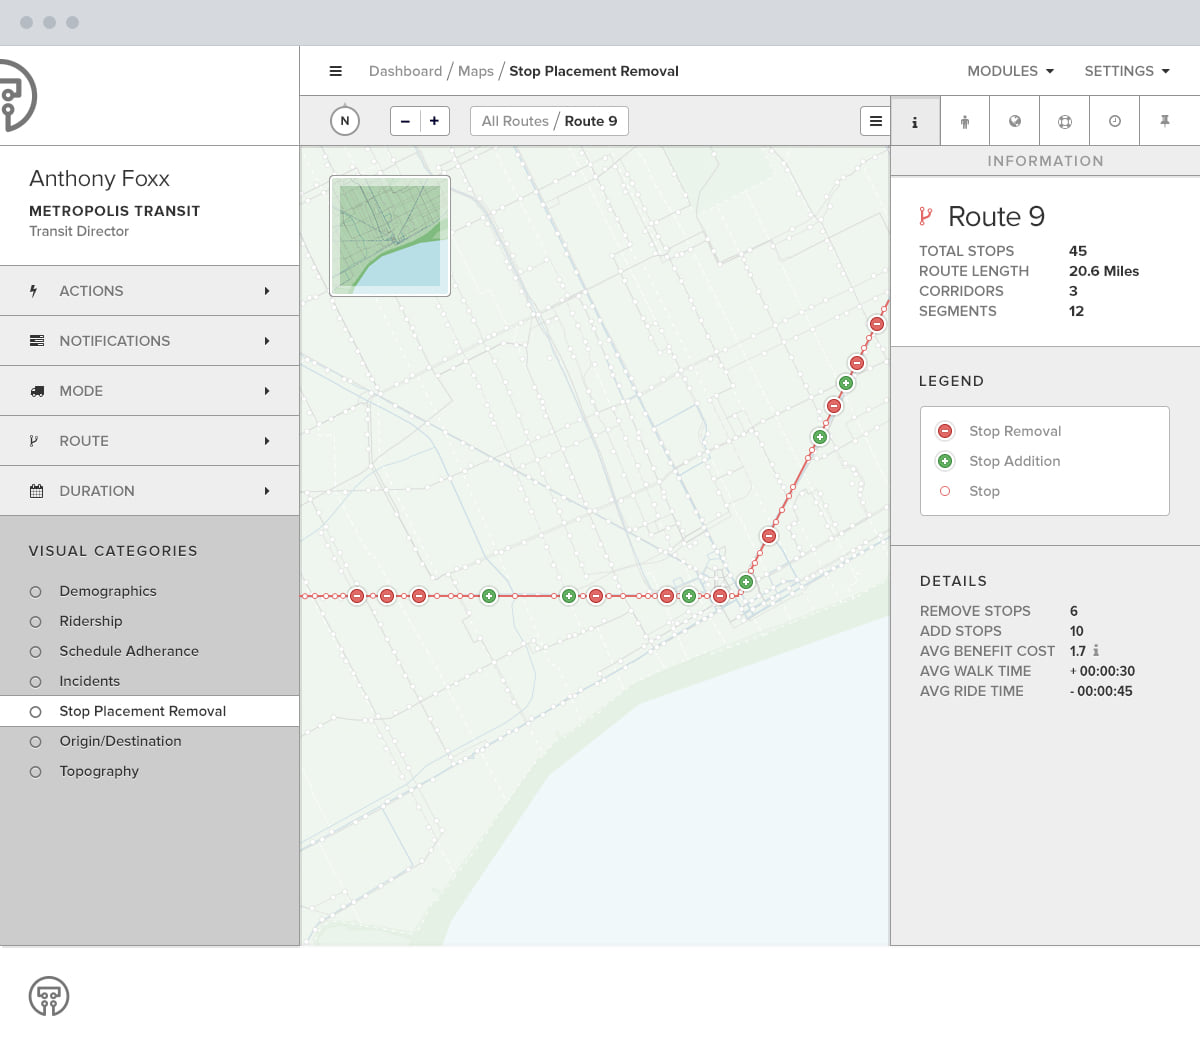The width and height of the screenshot is (1200, 1046).
Task: Open the SETTINGS dropdown menu
Action: [1127, 71]
